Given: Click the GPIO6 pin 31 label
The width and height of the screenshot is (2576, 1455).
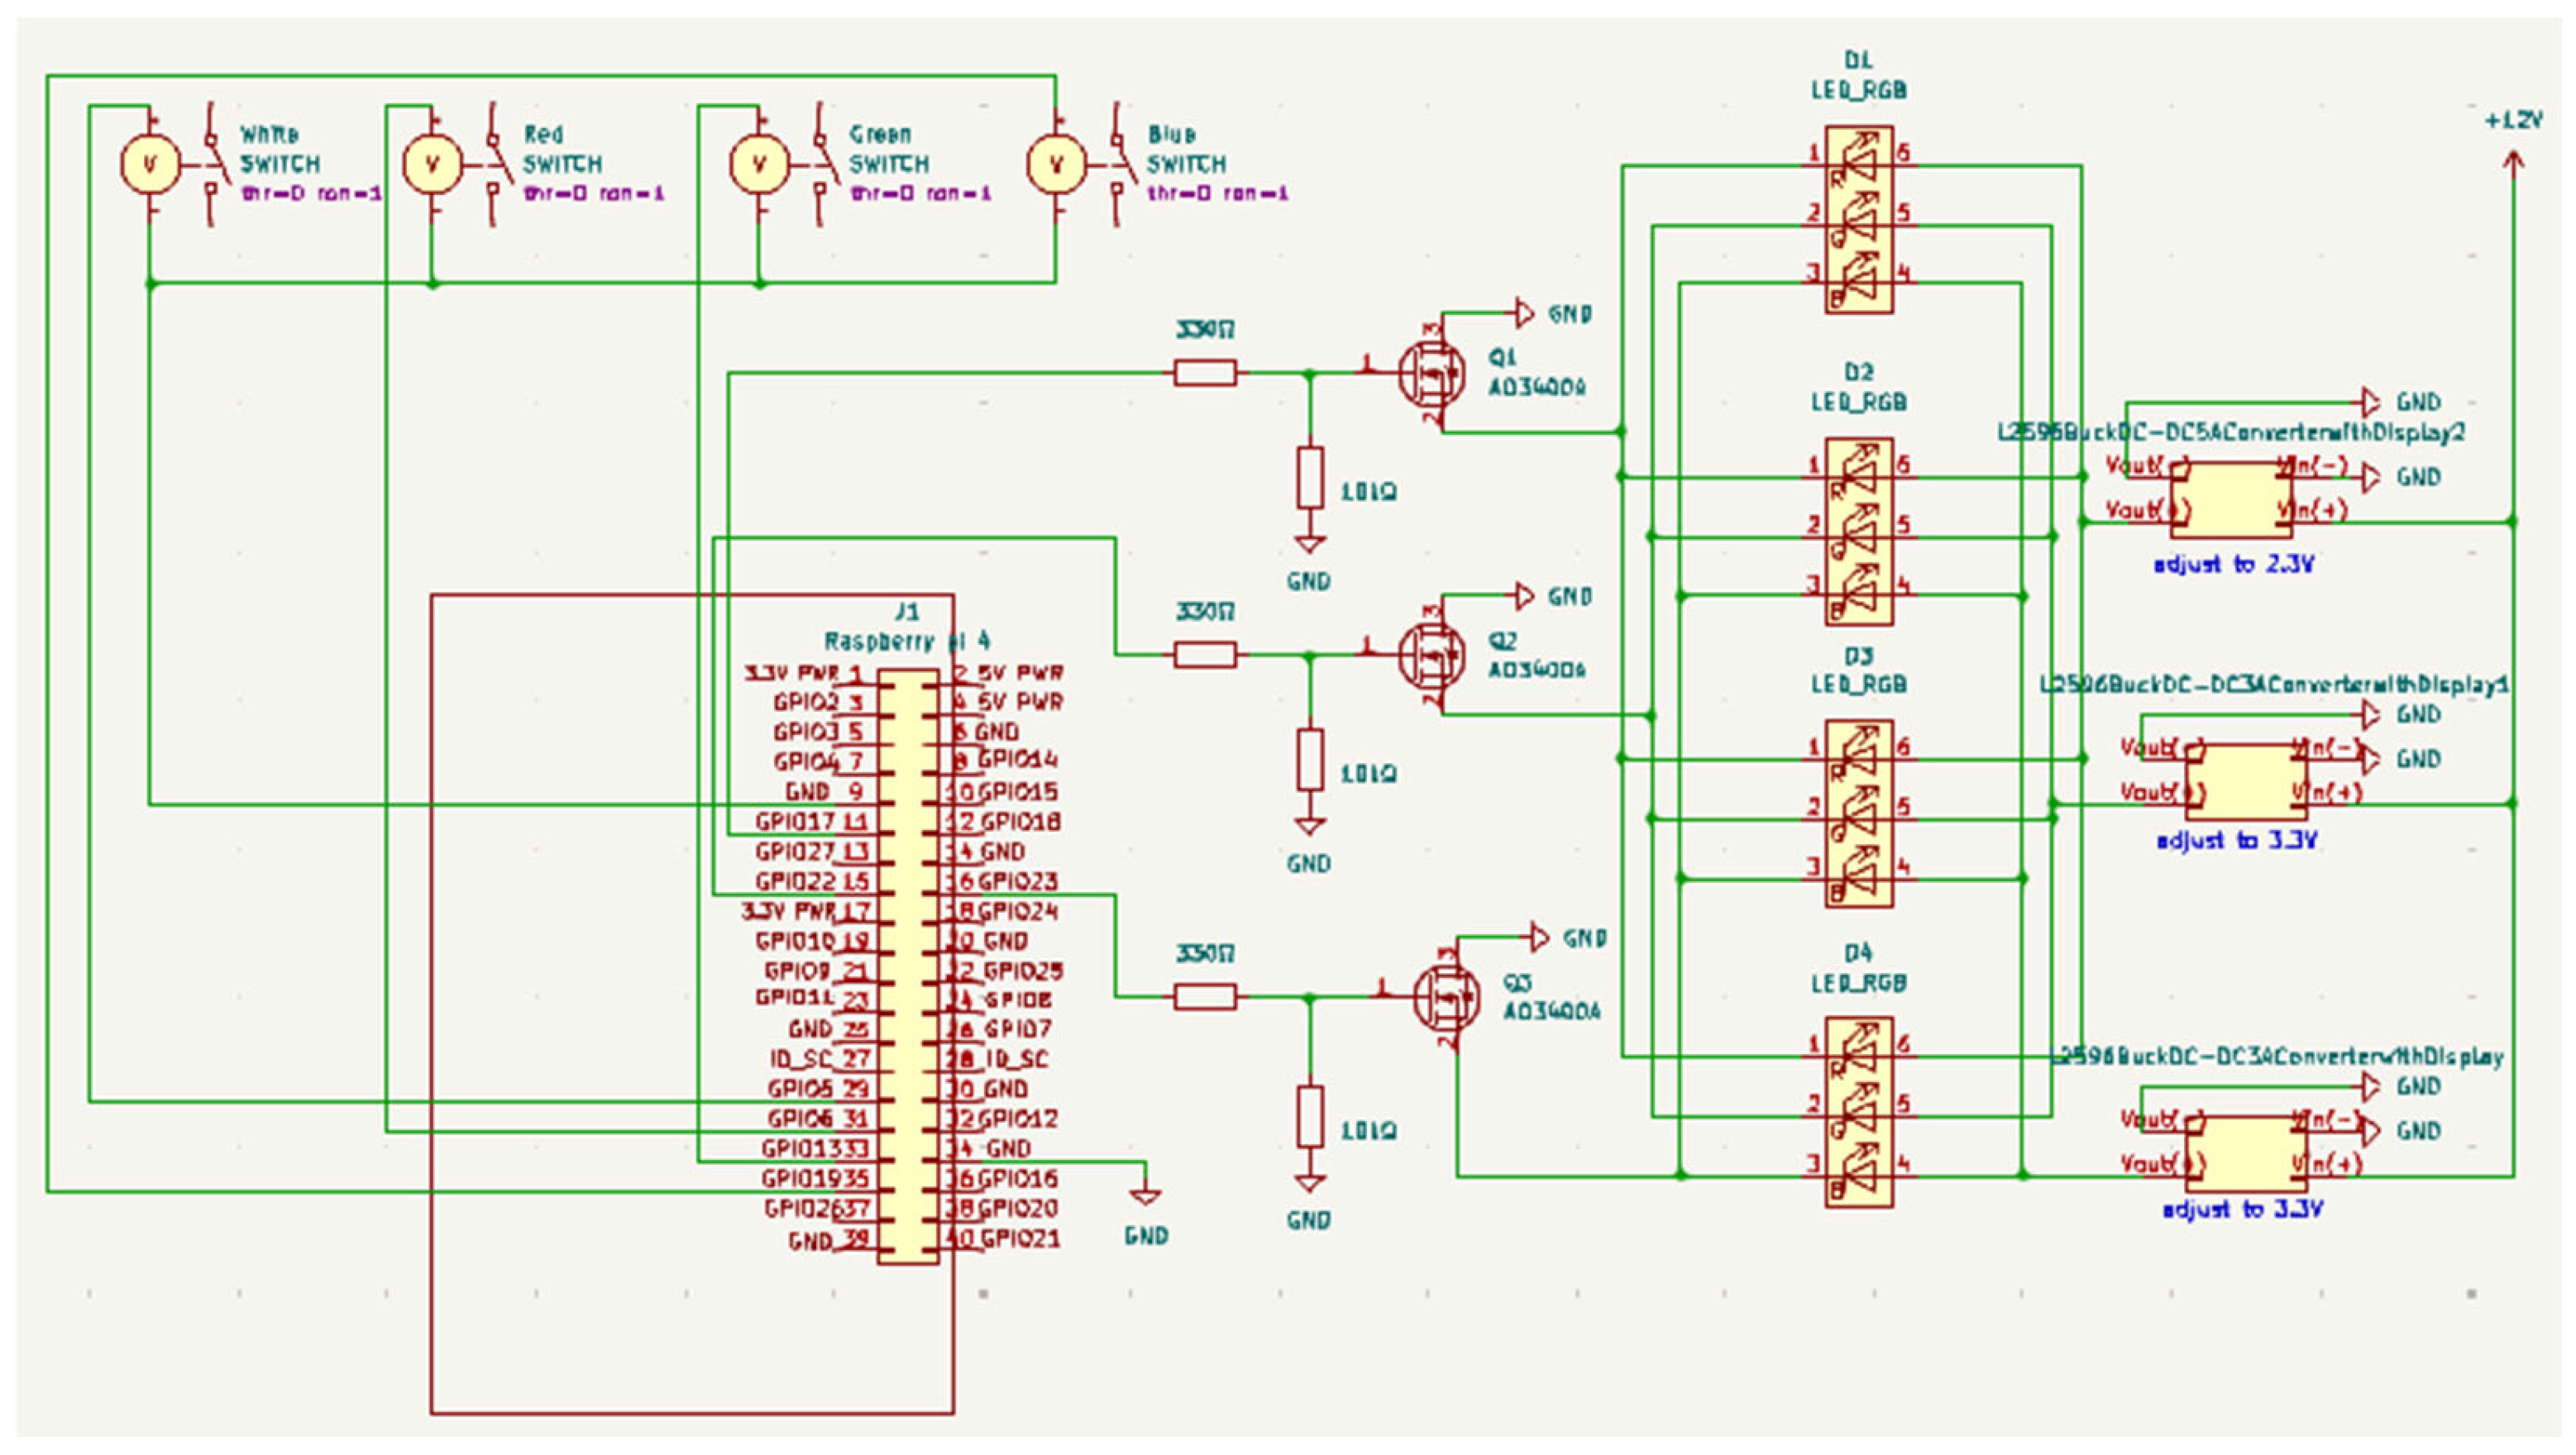Looking at the screenshot, I should 803,1119.
